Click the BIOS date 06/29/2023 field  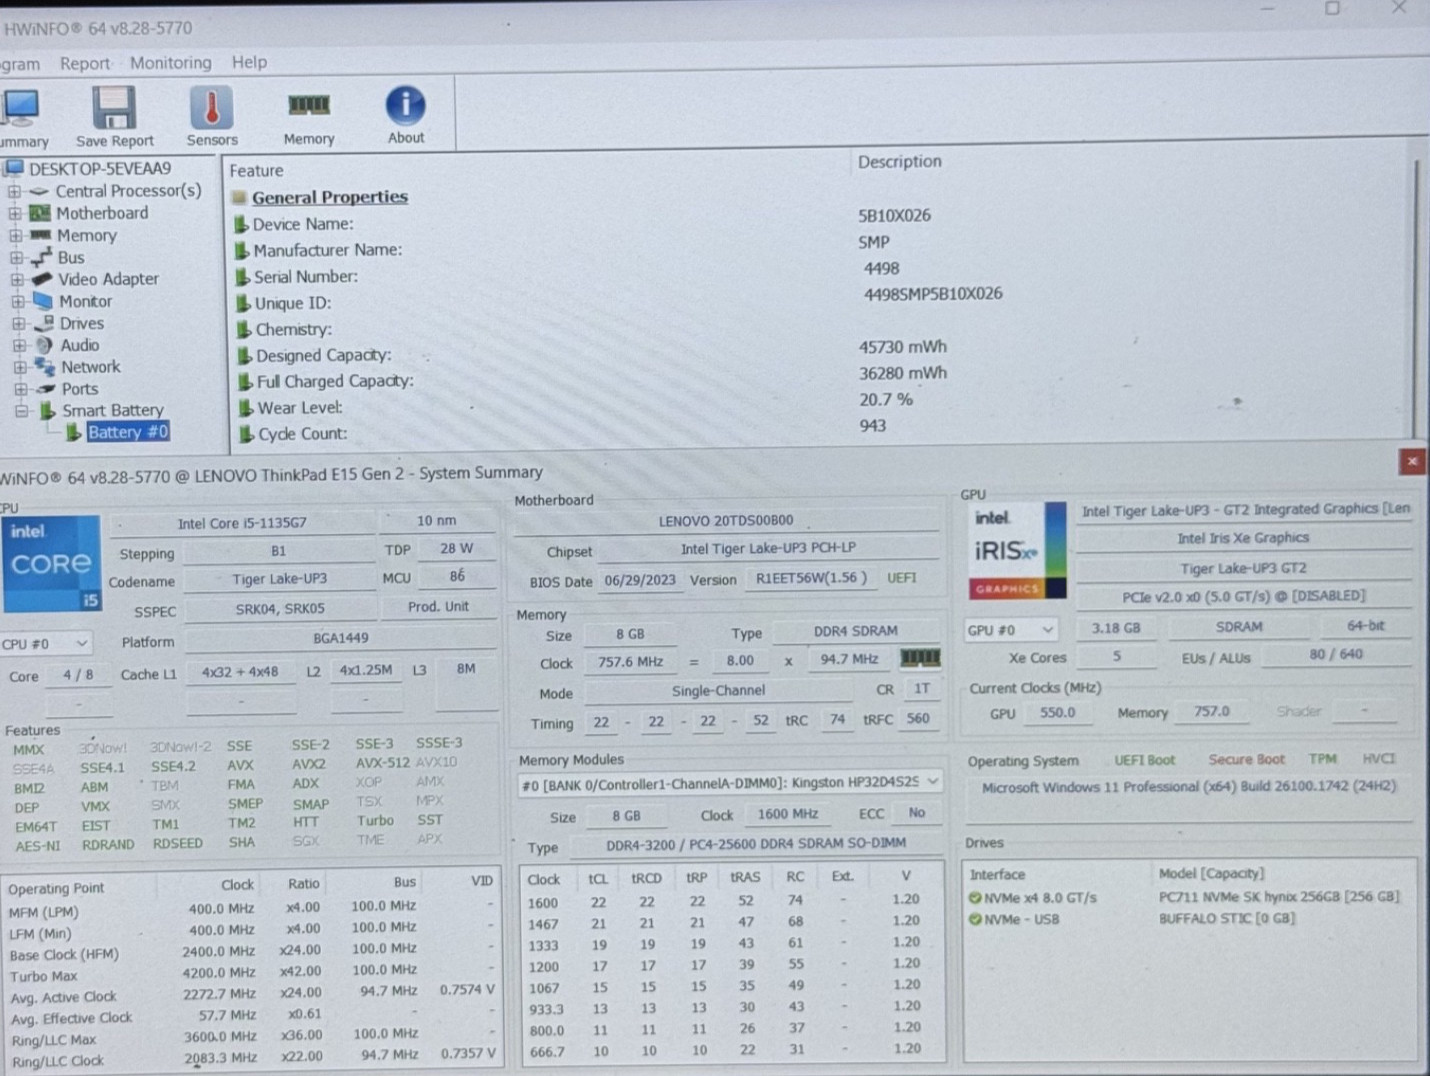pos(640,580)
